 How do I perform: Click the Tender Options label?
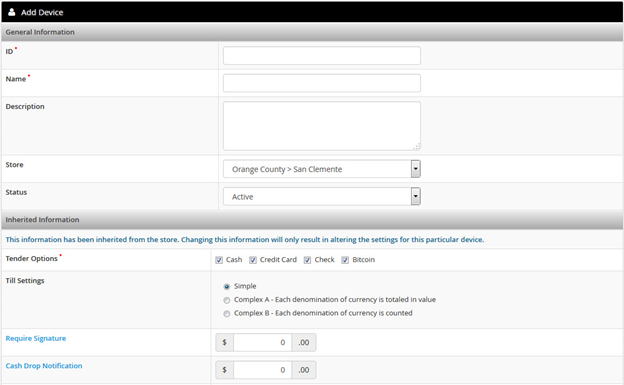31,258
